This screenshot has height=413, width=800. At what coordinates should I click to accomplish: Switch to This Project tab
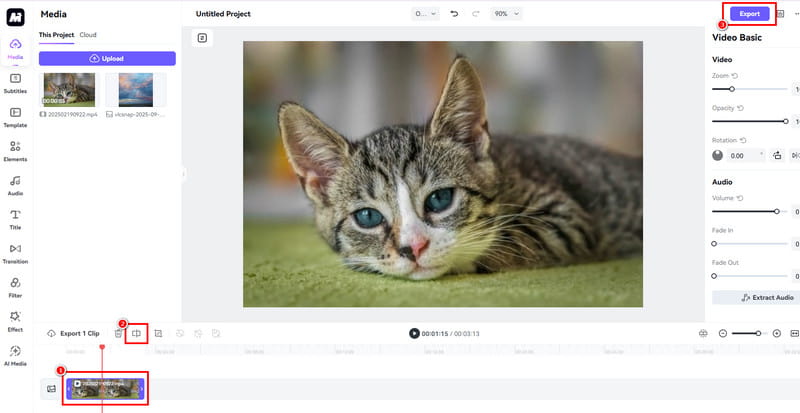coord(56,35)
